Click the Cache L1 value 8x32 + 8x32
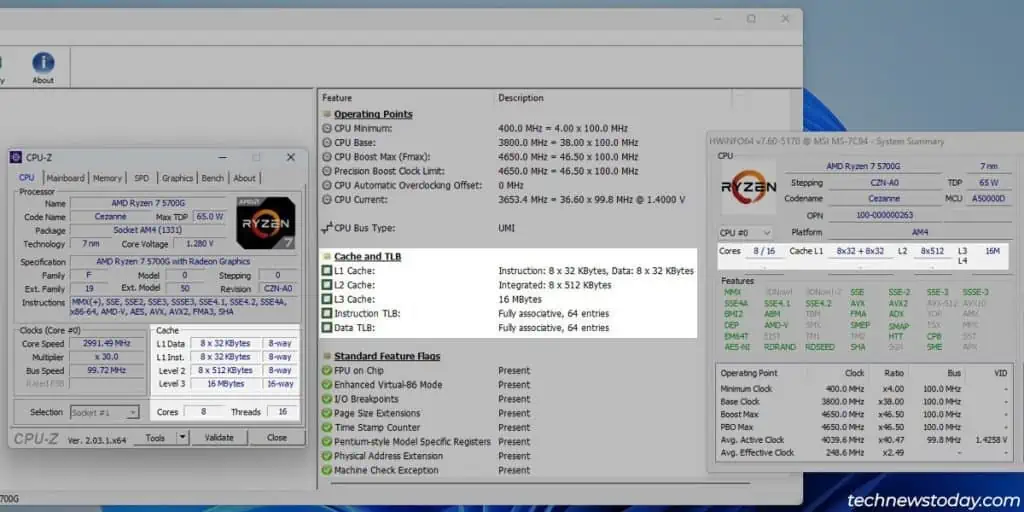This screenshot has height=512, width=1024. tap(859, 251)
